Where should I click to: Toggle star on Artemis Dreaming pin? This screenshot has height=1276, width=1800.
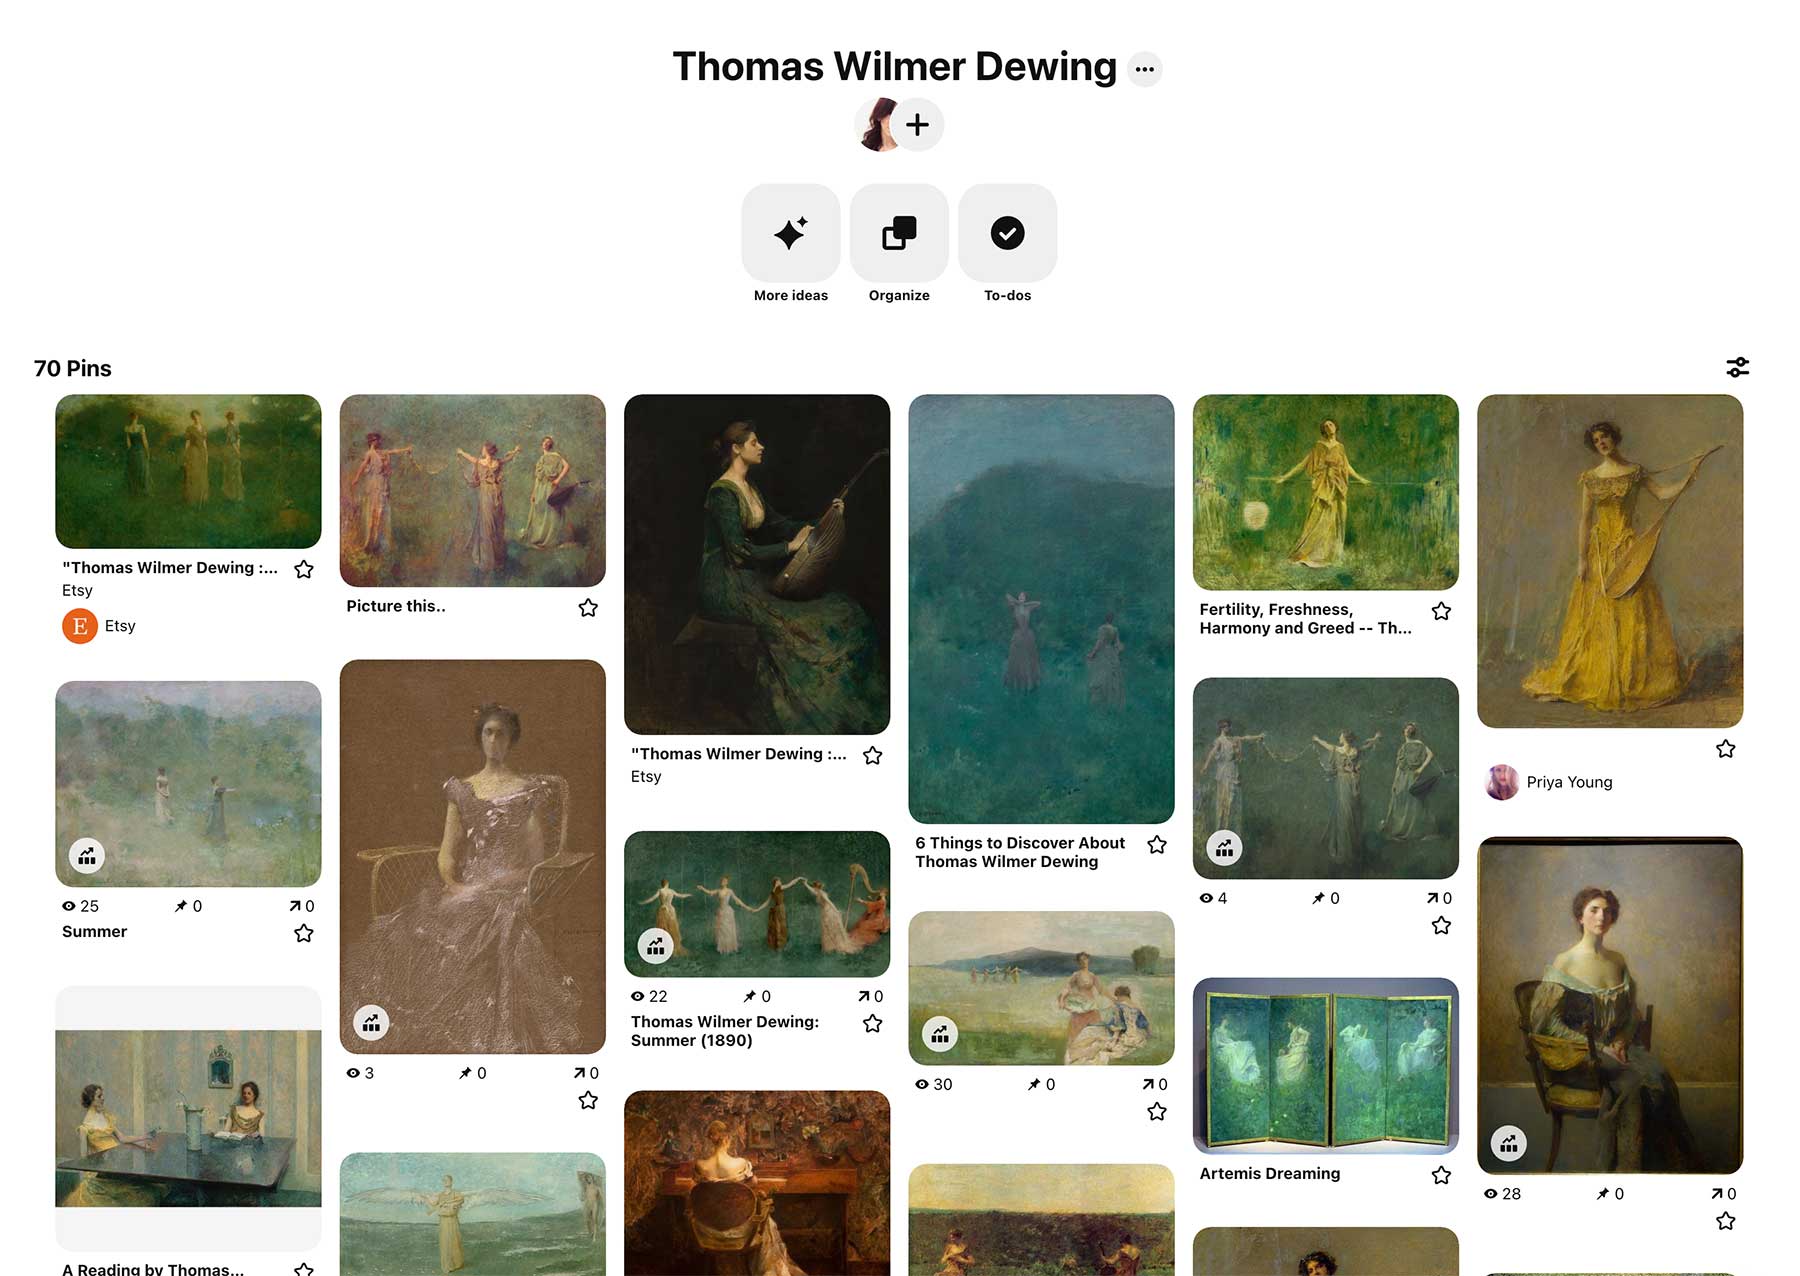click(x=1441, y=1175)
